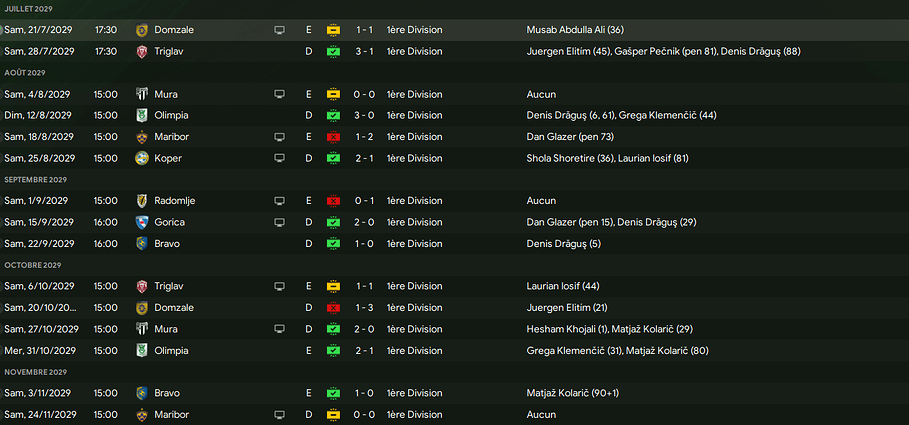This screenshot has height=425, width=909.
Task: Open Triglav team name on 28/7/2029
Action: coord(170,51)
